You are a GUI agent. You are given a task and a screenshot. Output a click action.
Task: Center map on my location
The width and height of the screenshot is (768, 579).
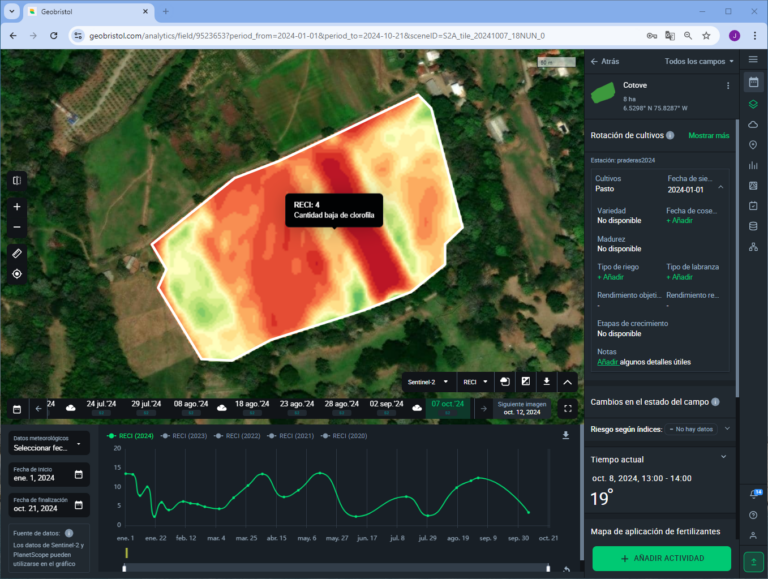click(x=17, y=274)
